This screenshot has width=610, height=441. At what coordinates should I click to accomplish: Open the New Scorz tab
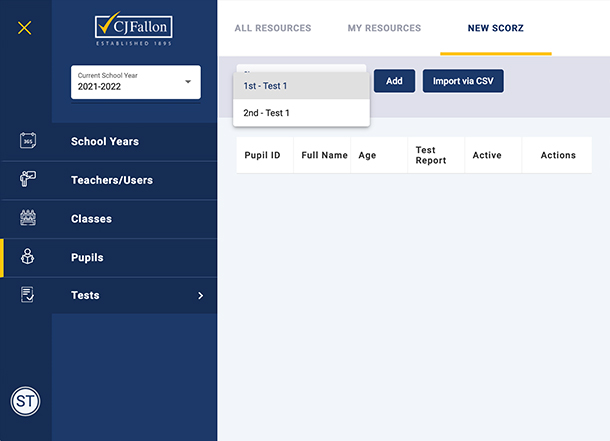[x=496, y=28]
